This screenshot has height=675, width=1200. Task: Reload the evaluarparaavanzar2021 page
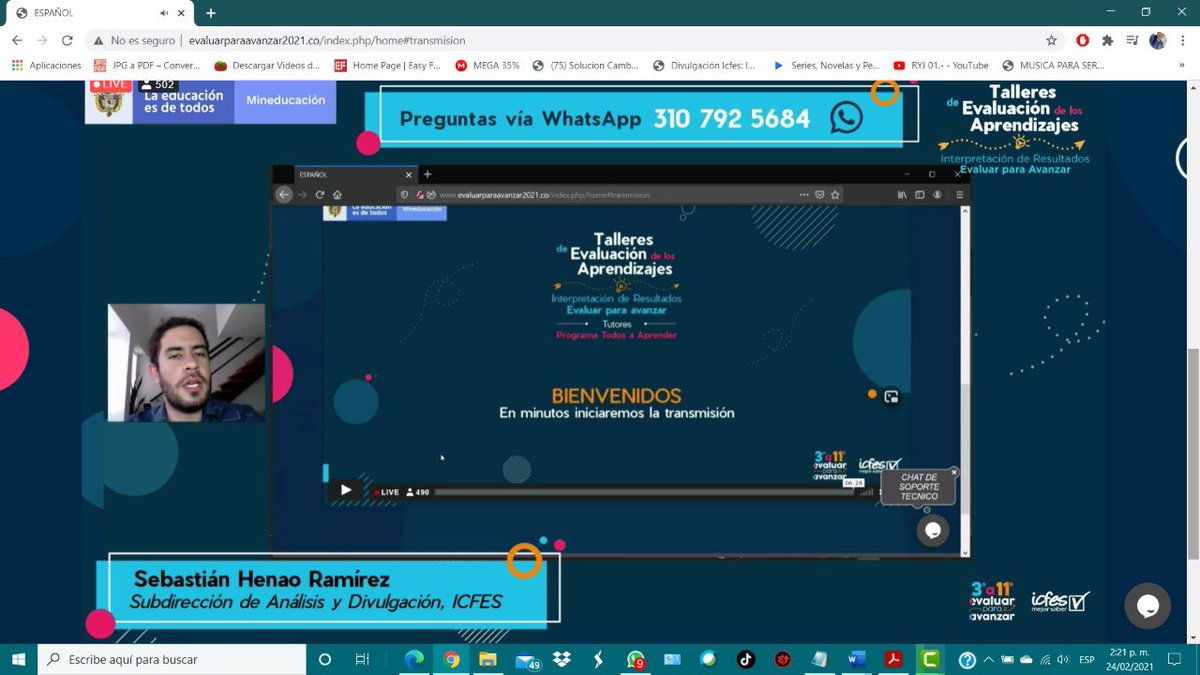[x=67, y=41]
